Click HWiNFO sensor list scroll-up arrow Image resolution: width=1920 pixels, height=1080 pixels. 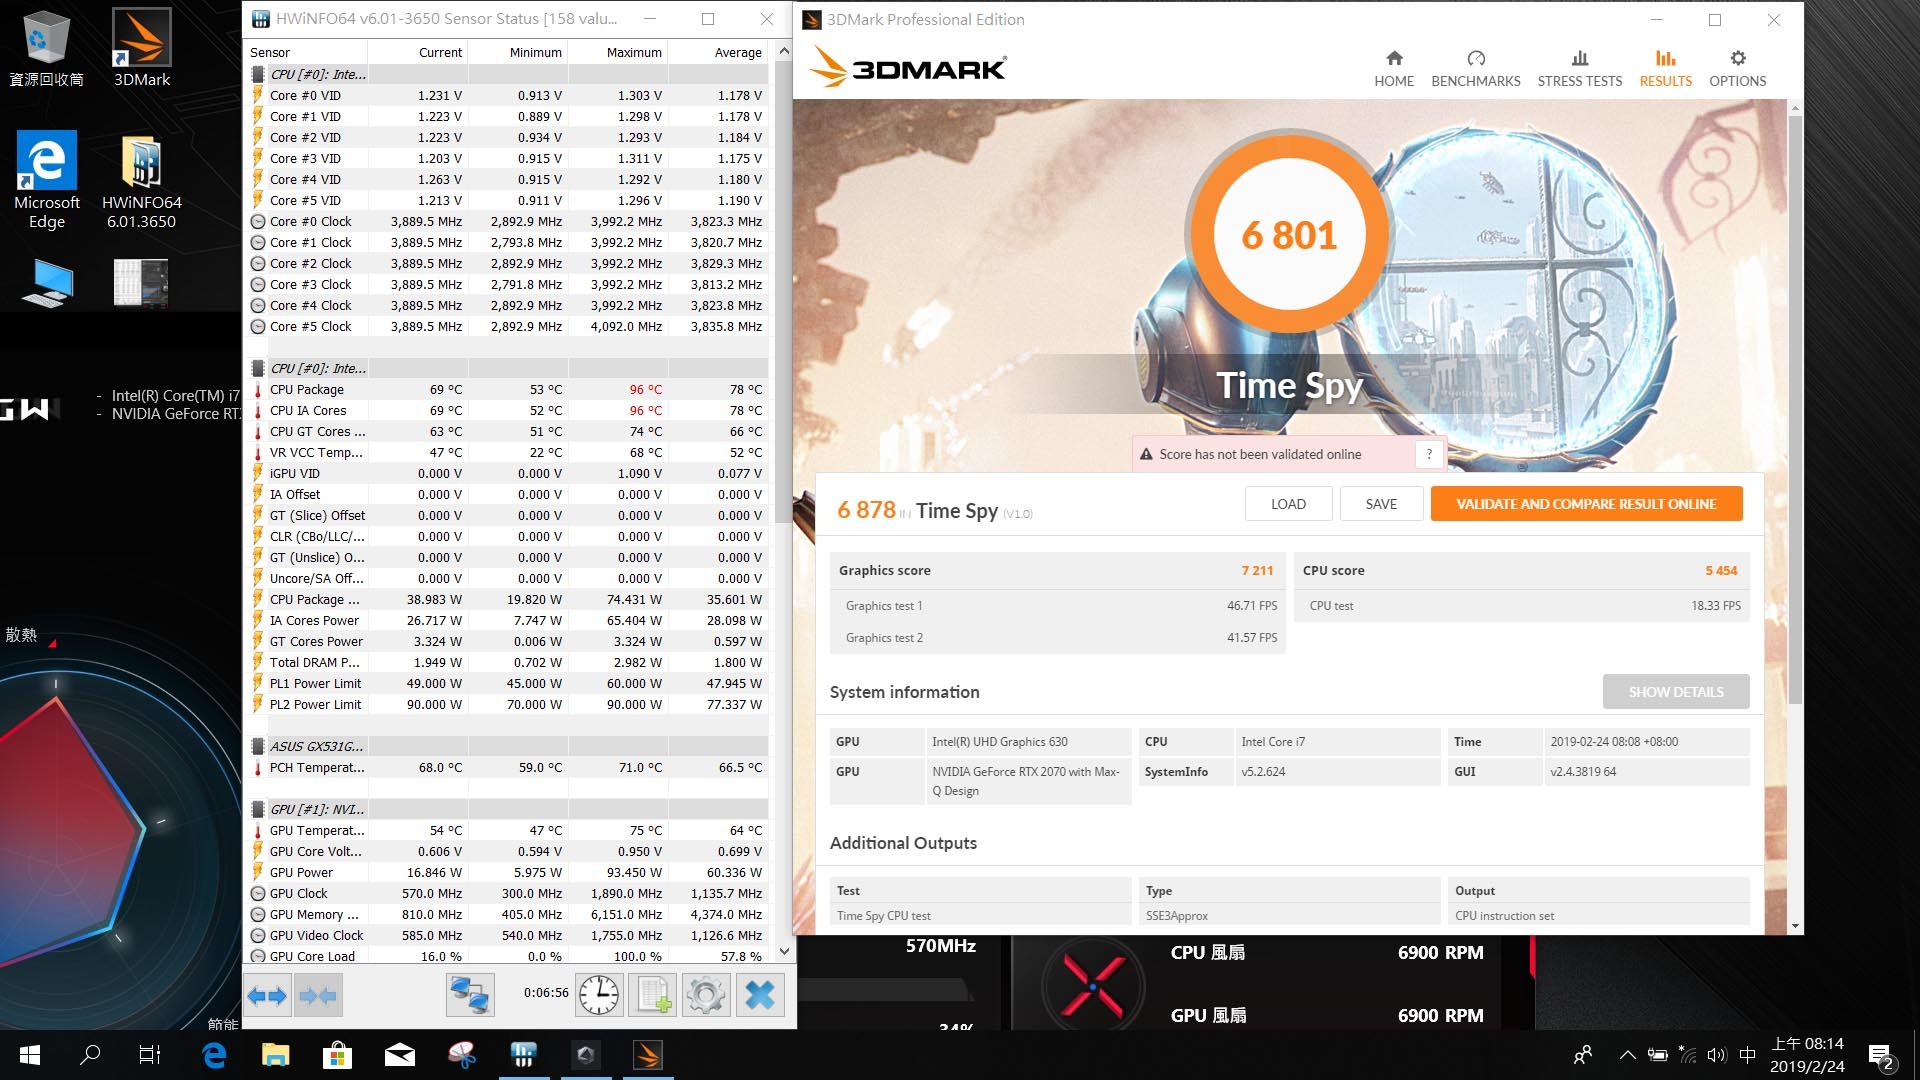pyautogui.click(x=784, y=51)
